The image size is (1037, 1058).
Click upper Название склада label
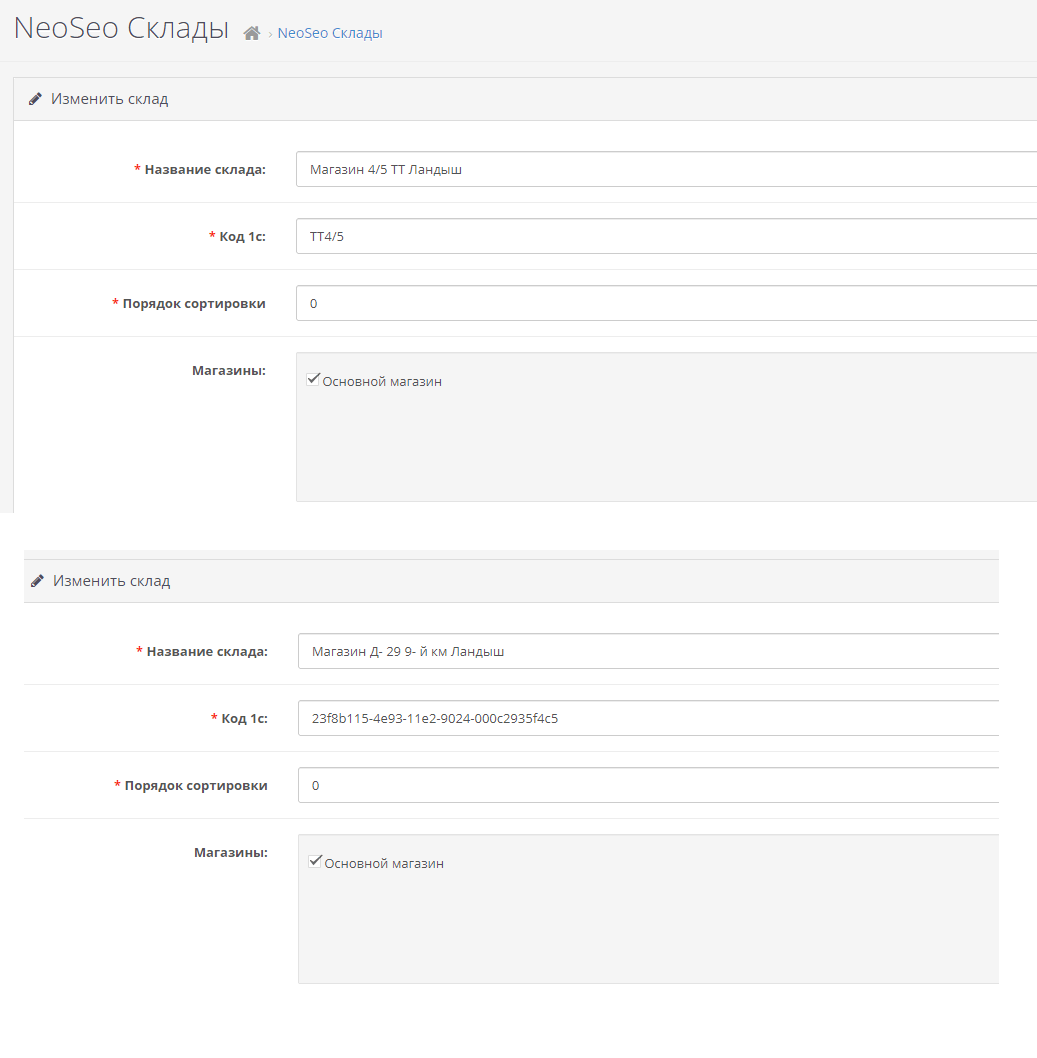pos(205,170)
